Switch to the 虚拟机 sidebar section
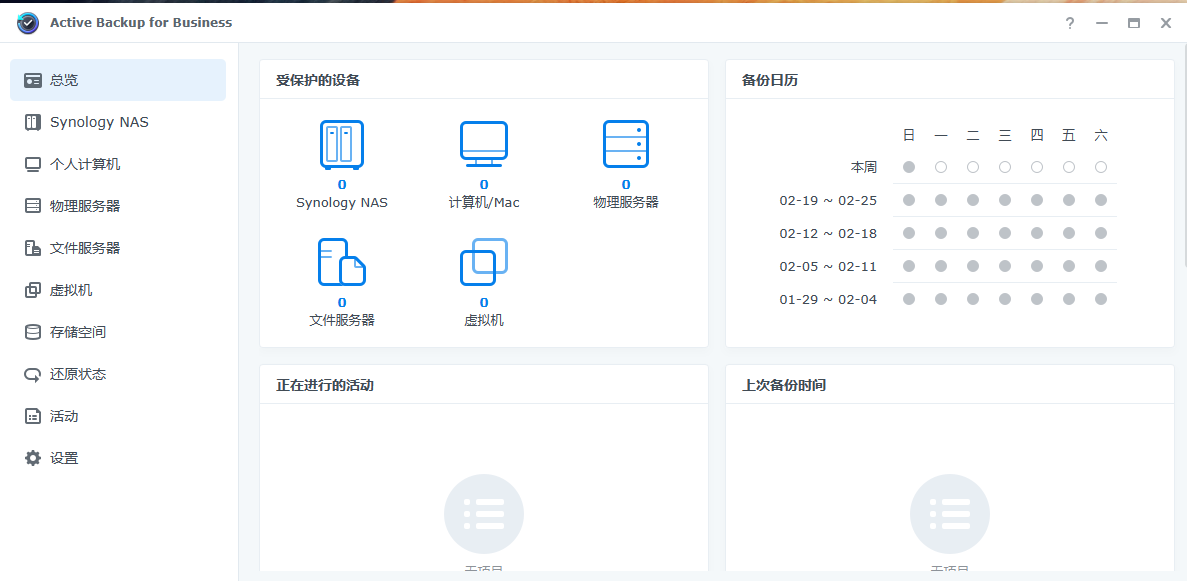Image resolution: width=1187 pixels, height=581 pixels. (x=118, y=290)
